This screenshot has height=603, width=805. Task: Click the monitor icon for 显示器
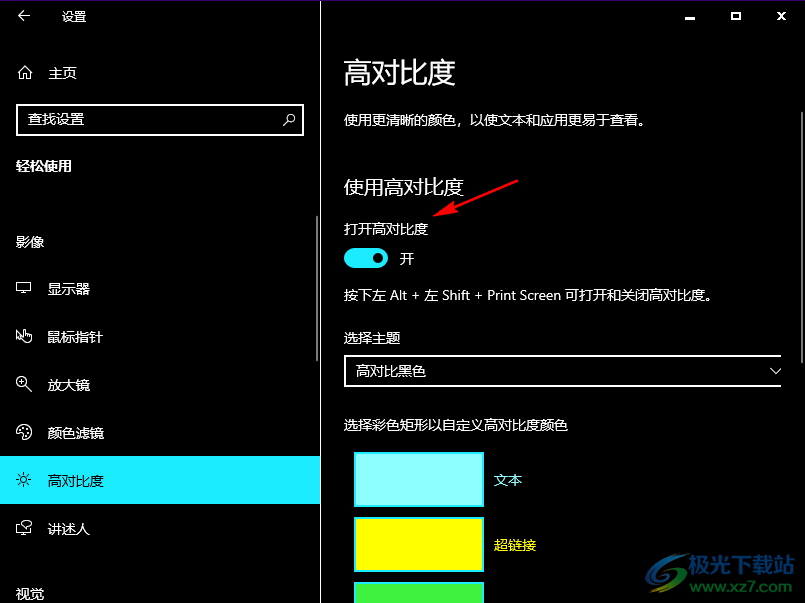tap(24, 288)
